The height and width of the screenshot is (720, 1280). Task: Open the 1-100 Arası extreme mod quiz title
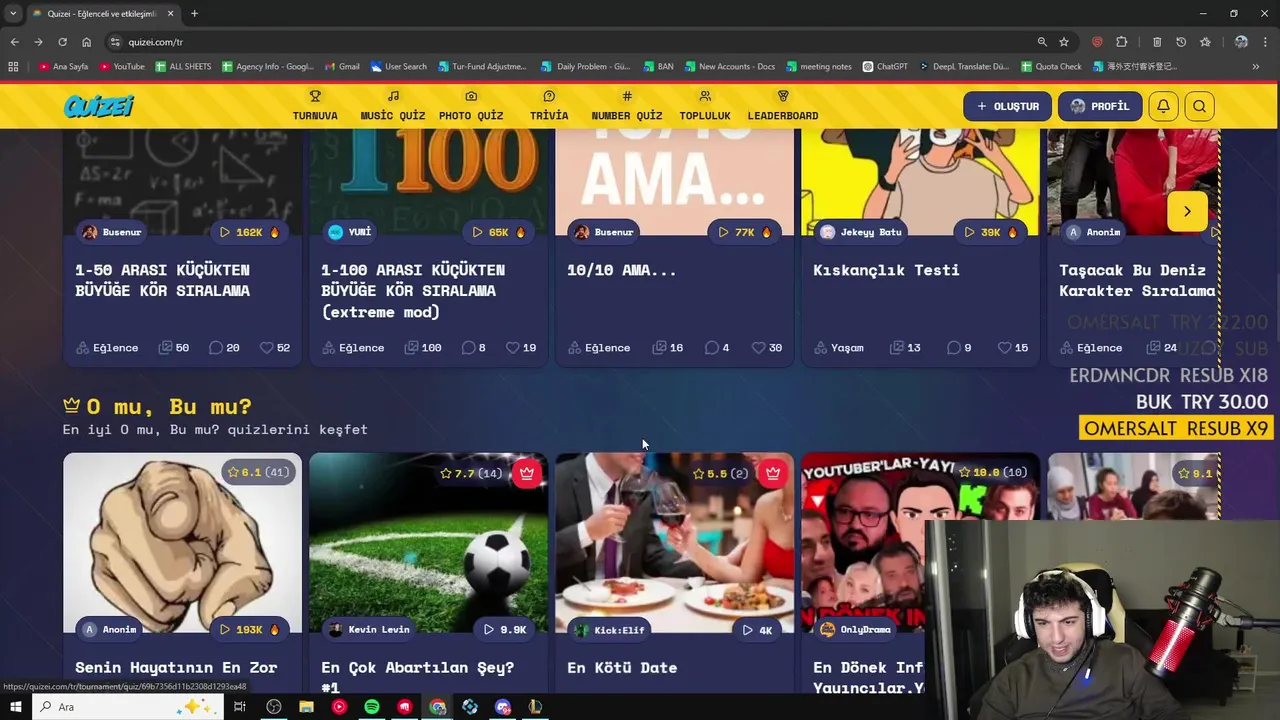pyautogui.click(x=413, y=290)
